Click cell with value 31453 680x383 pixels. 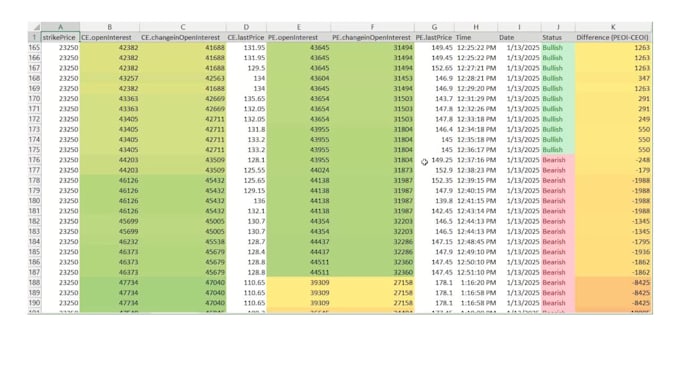tap(372, 79)
